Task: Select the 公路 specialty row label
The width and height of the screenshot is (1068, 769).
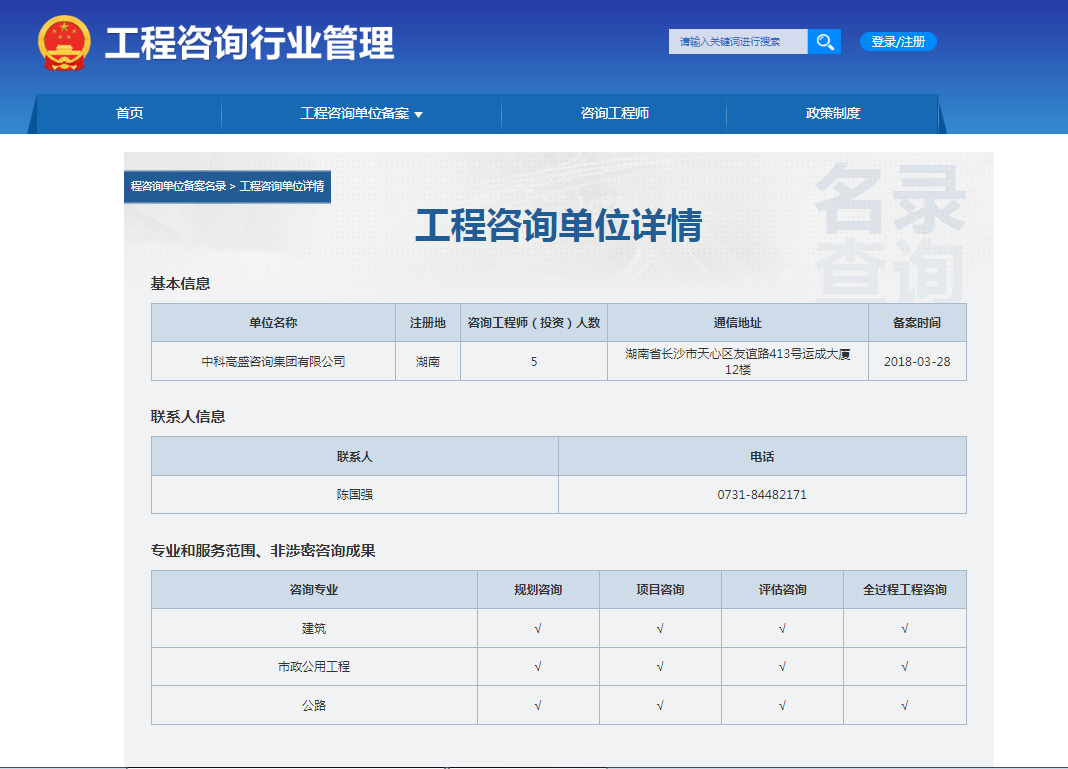Action: 314,706
